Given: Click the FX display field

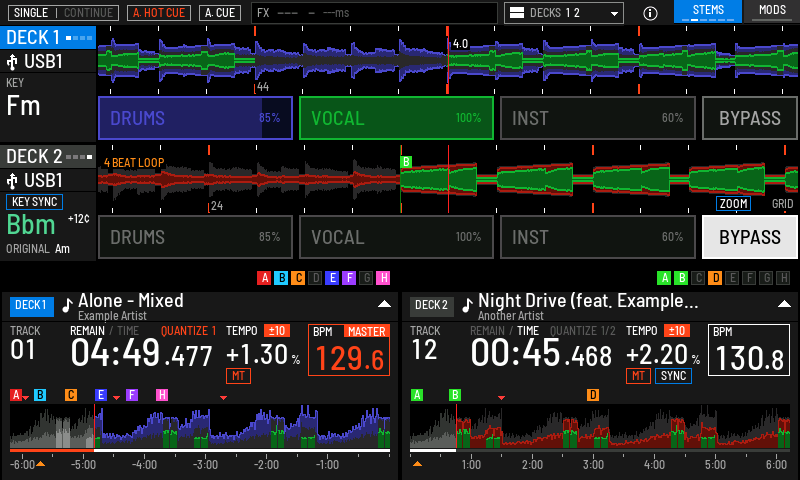Looking at the screenshot, I should (x=374, y=13).
